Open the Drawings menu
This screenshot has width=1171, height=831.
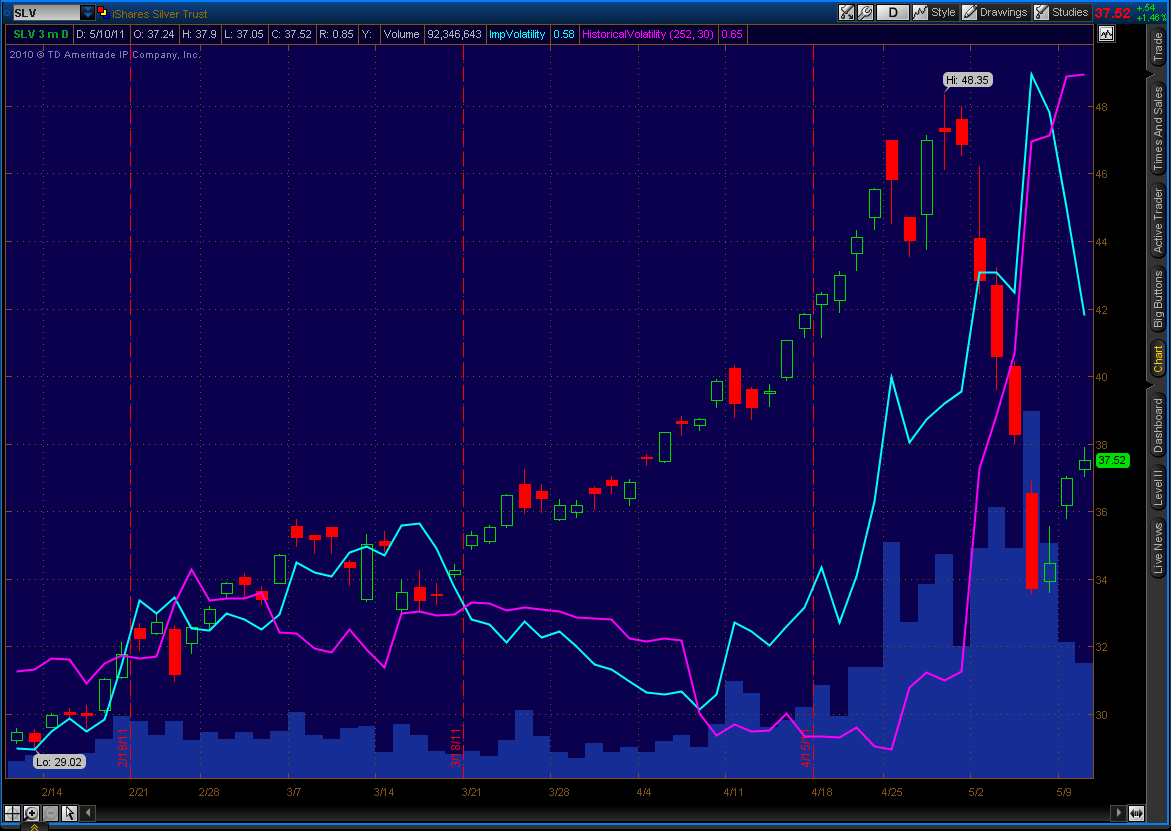[x=995, y=12]
